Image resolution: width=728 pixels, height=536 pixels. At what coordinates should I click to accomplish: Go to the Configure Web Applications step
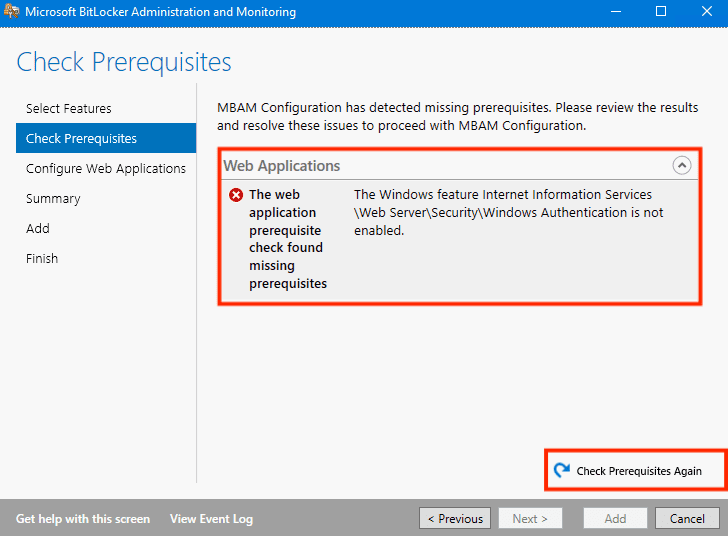click(x=106, y=168)
